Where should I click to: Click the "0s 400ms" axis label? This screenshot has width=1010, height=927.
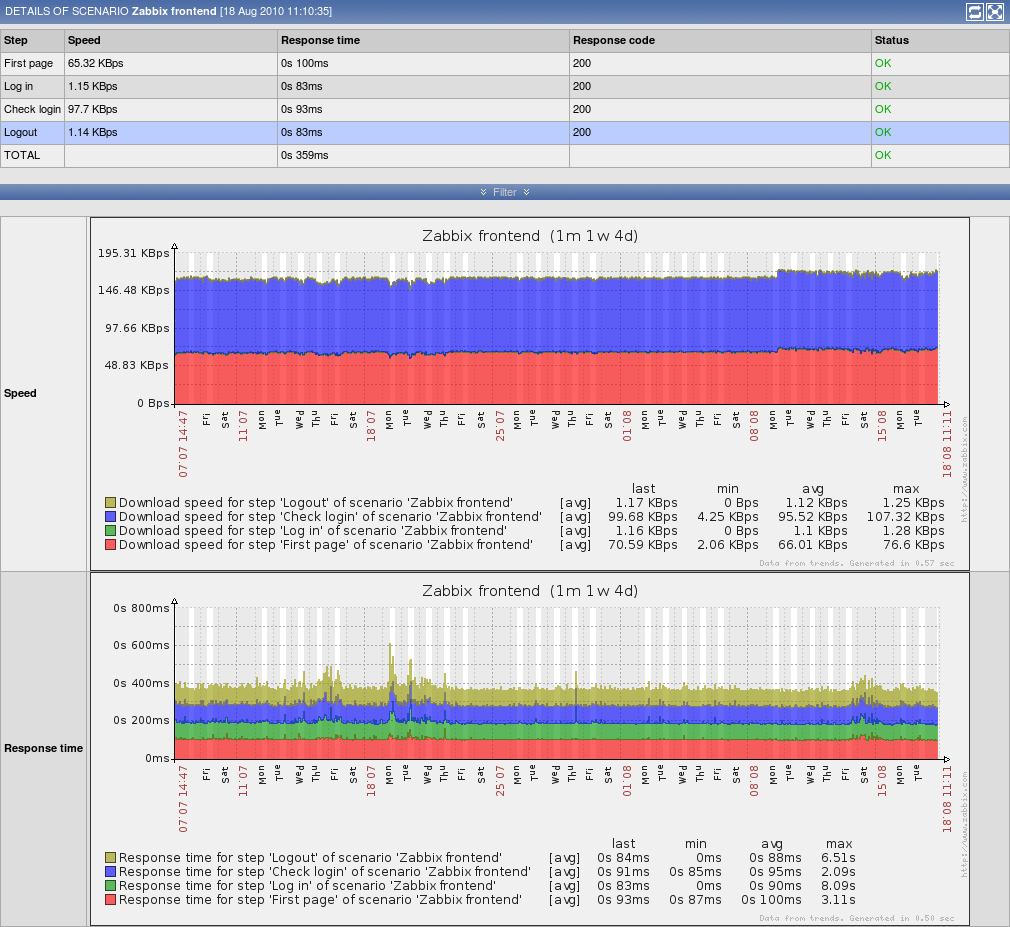click(141, 683)
